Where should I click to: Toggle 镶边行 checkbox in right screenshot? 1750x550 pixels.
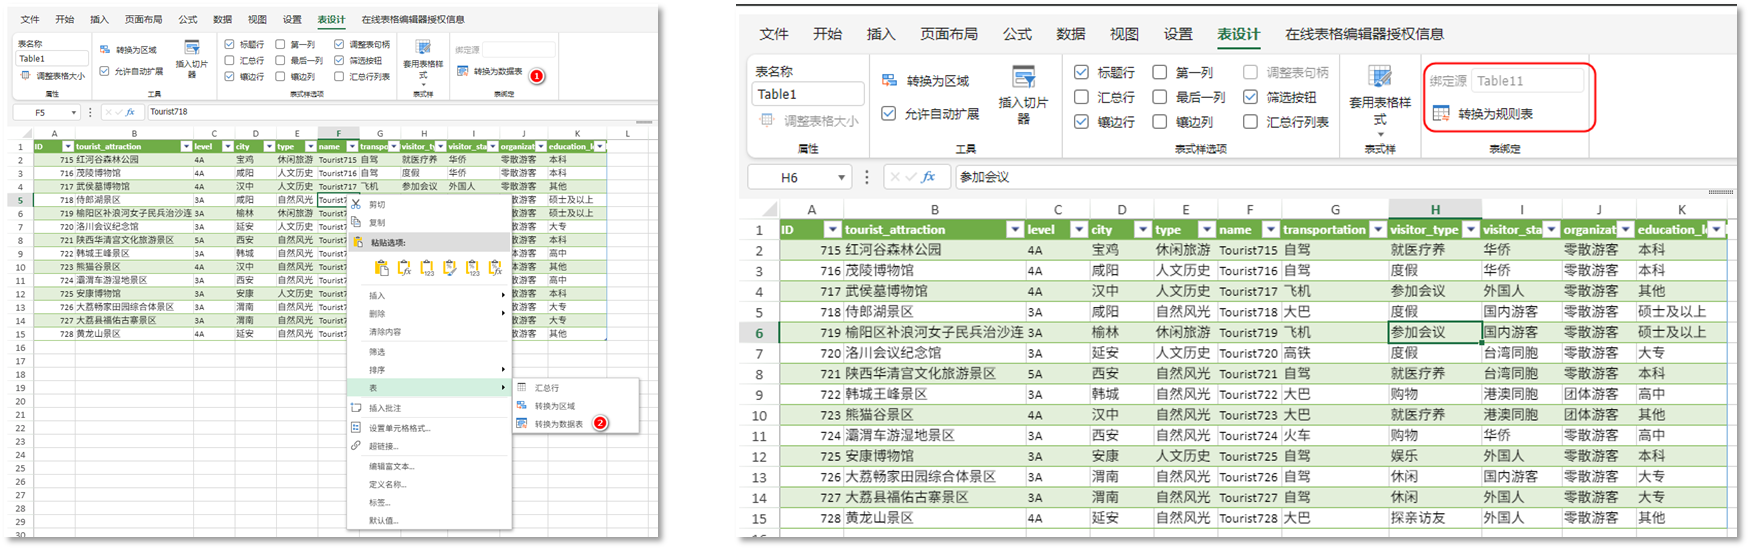click(1081, 122)
